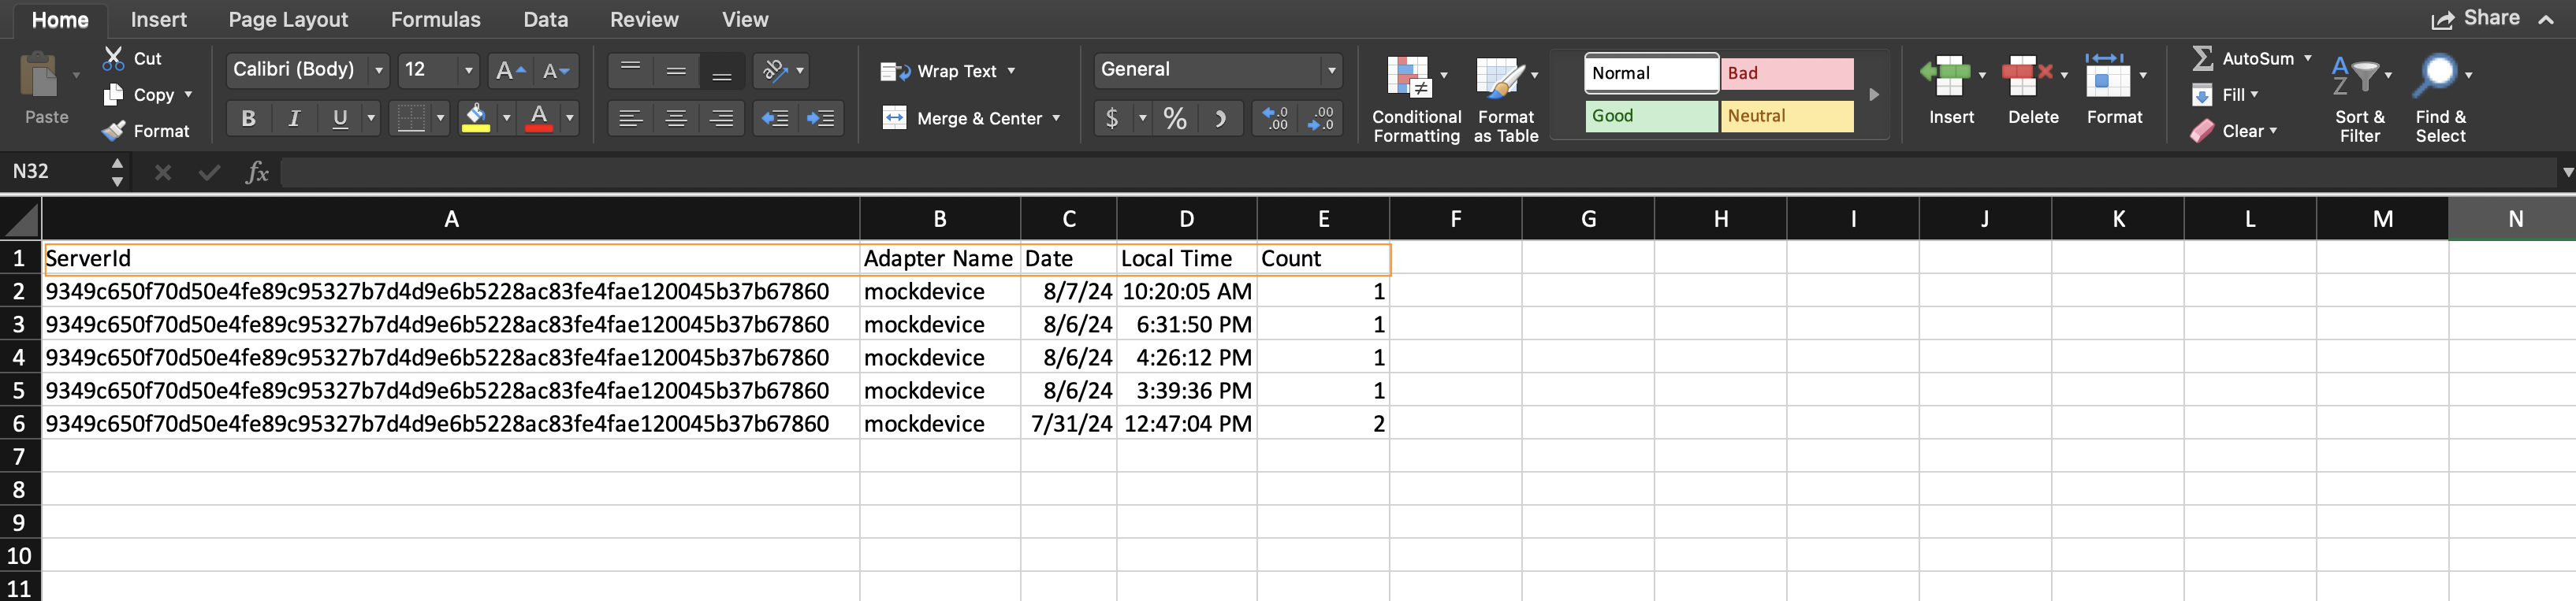2576x601 pixels.
Task: Click the percent style icon
Action: pos(1175,119)
